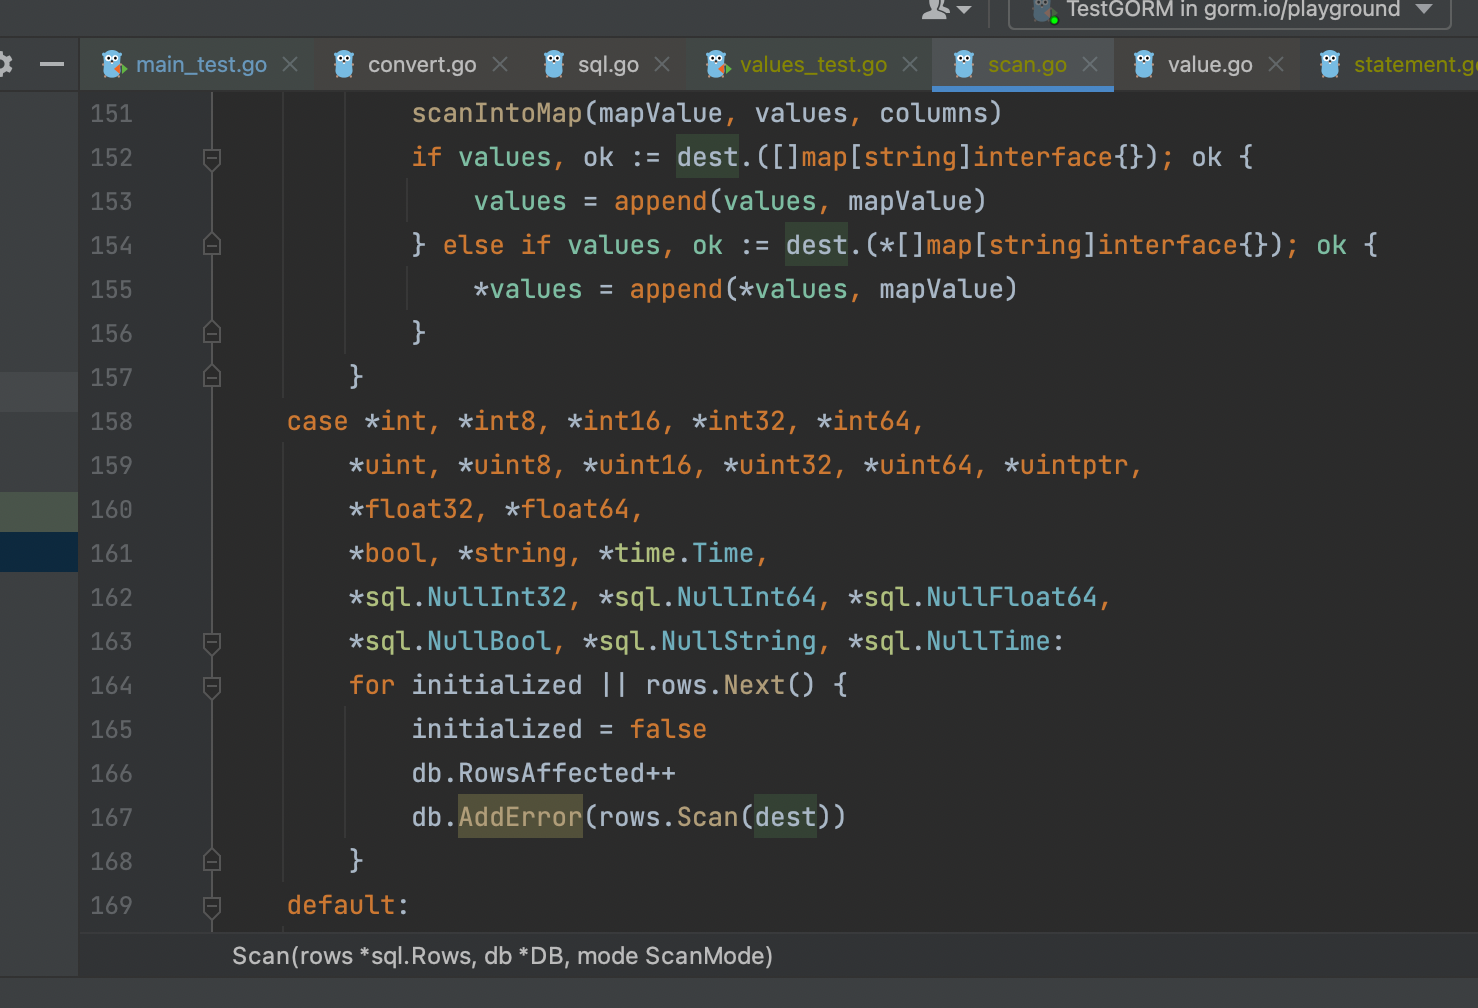Switch to the sql.go tab
Image resolution: width=1478 pixels, height=1008 pixels.
[x=607, y=64]
